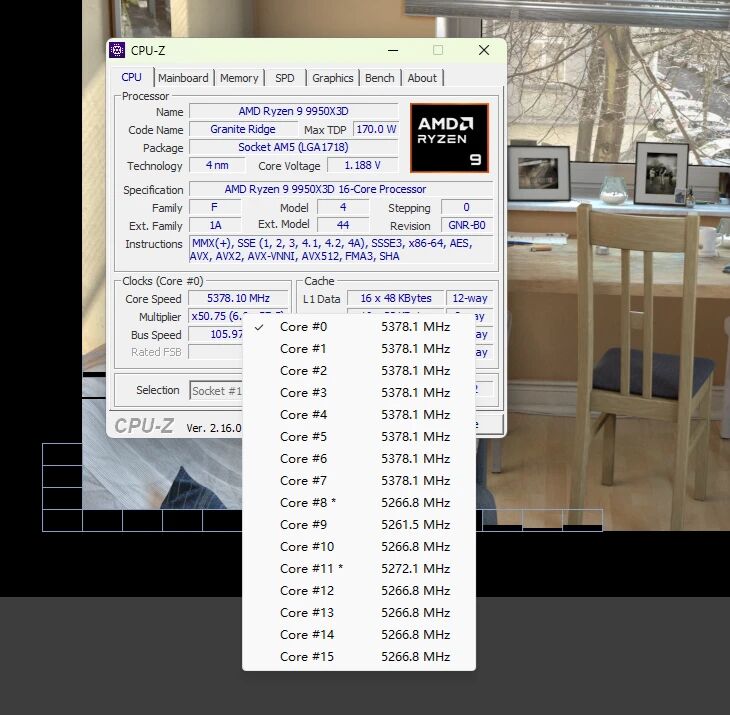The width and height of the screenshot is (730, 715).
Task: Click the Core Voltage 1.188 V value
Action: pyautogui.click(x=363, y=165)
